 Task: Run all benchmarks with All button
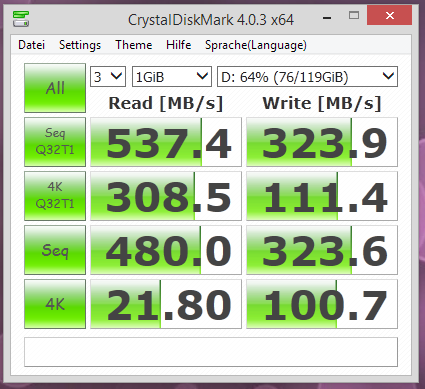[55, 88]
